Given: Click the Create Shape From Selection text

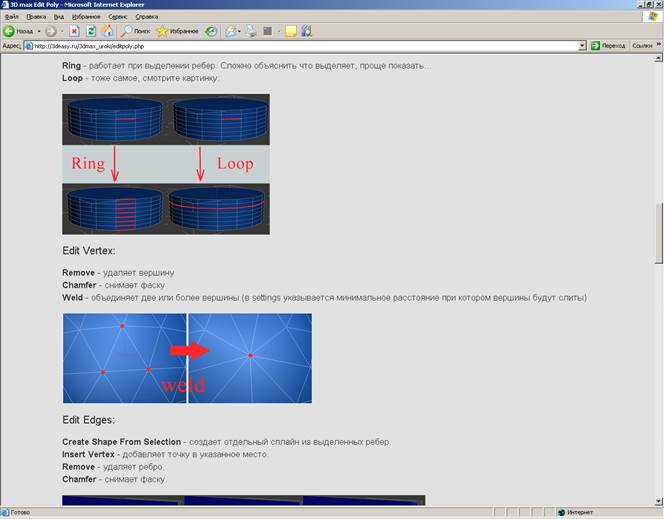Looking at the screenshot, I should click(122, 442).
